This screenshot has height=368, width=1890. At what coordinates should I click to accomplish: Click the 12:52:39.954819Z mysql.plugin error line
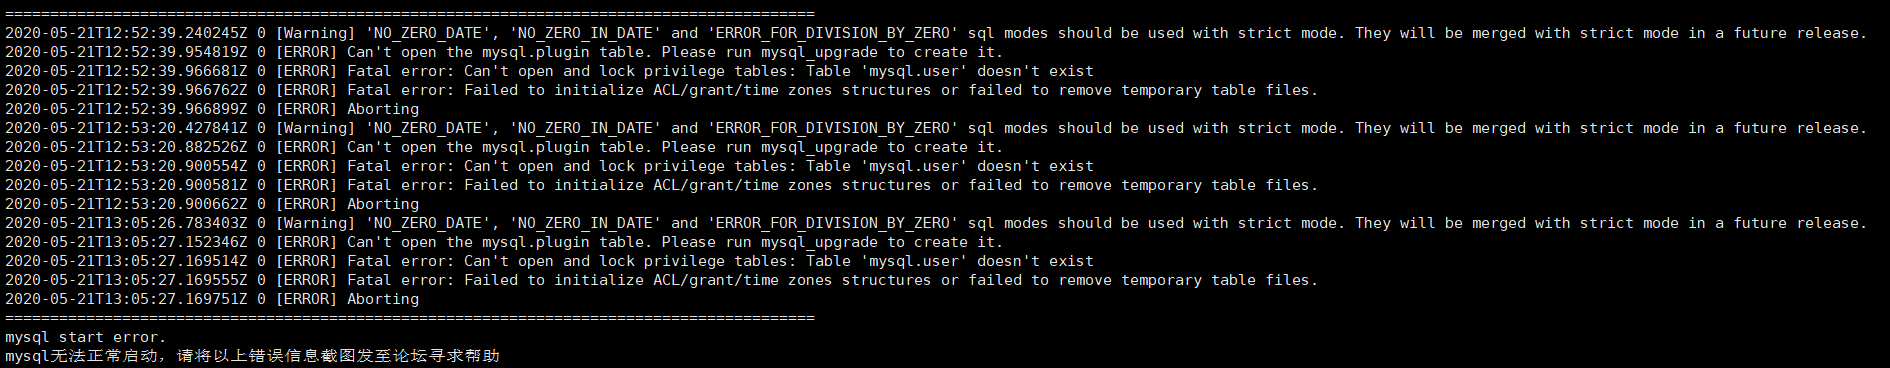[504, 52]
